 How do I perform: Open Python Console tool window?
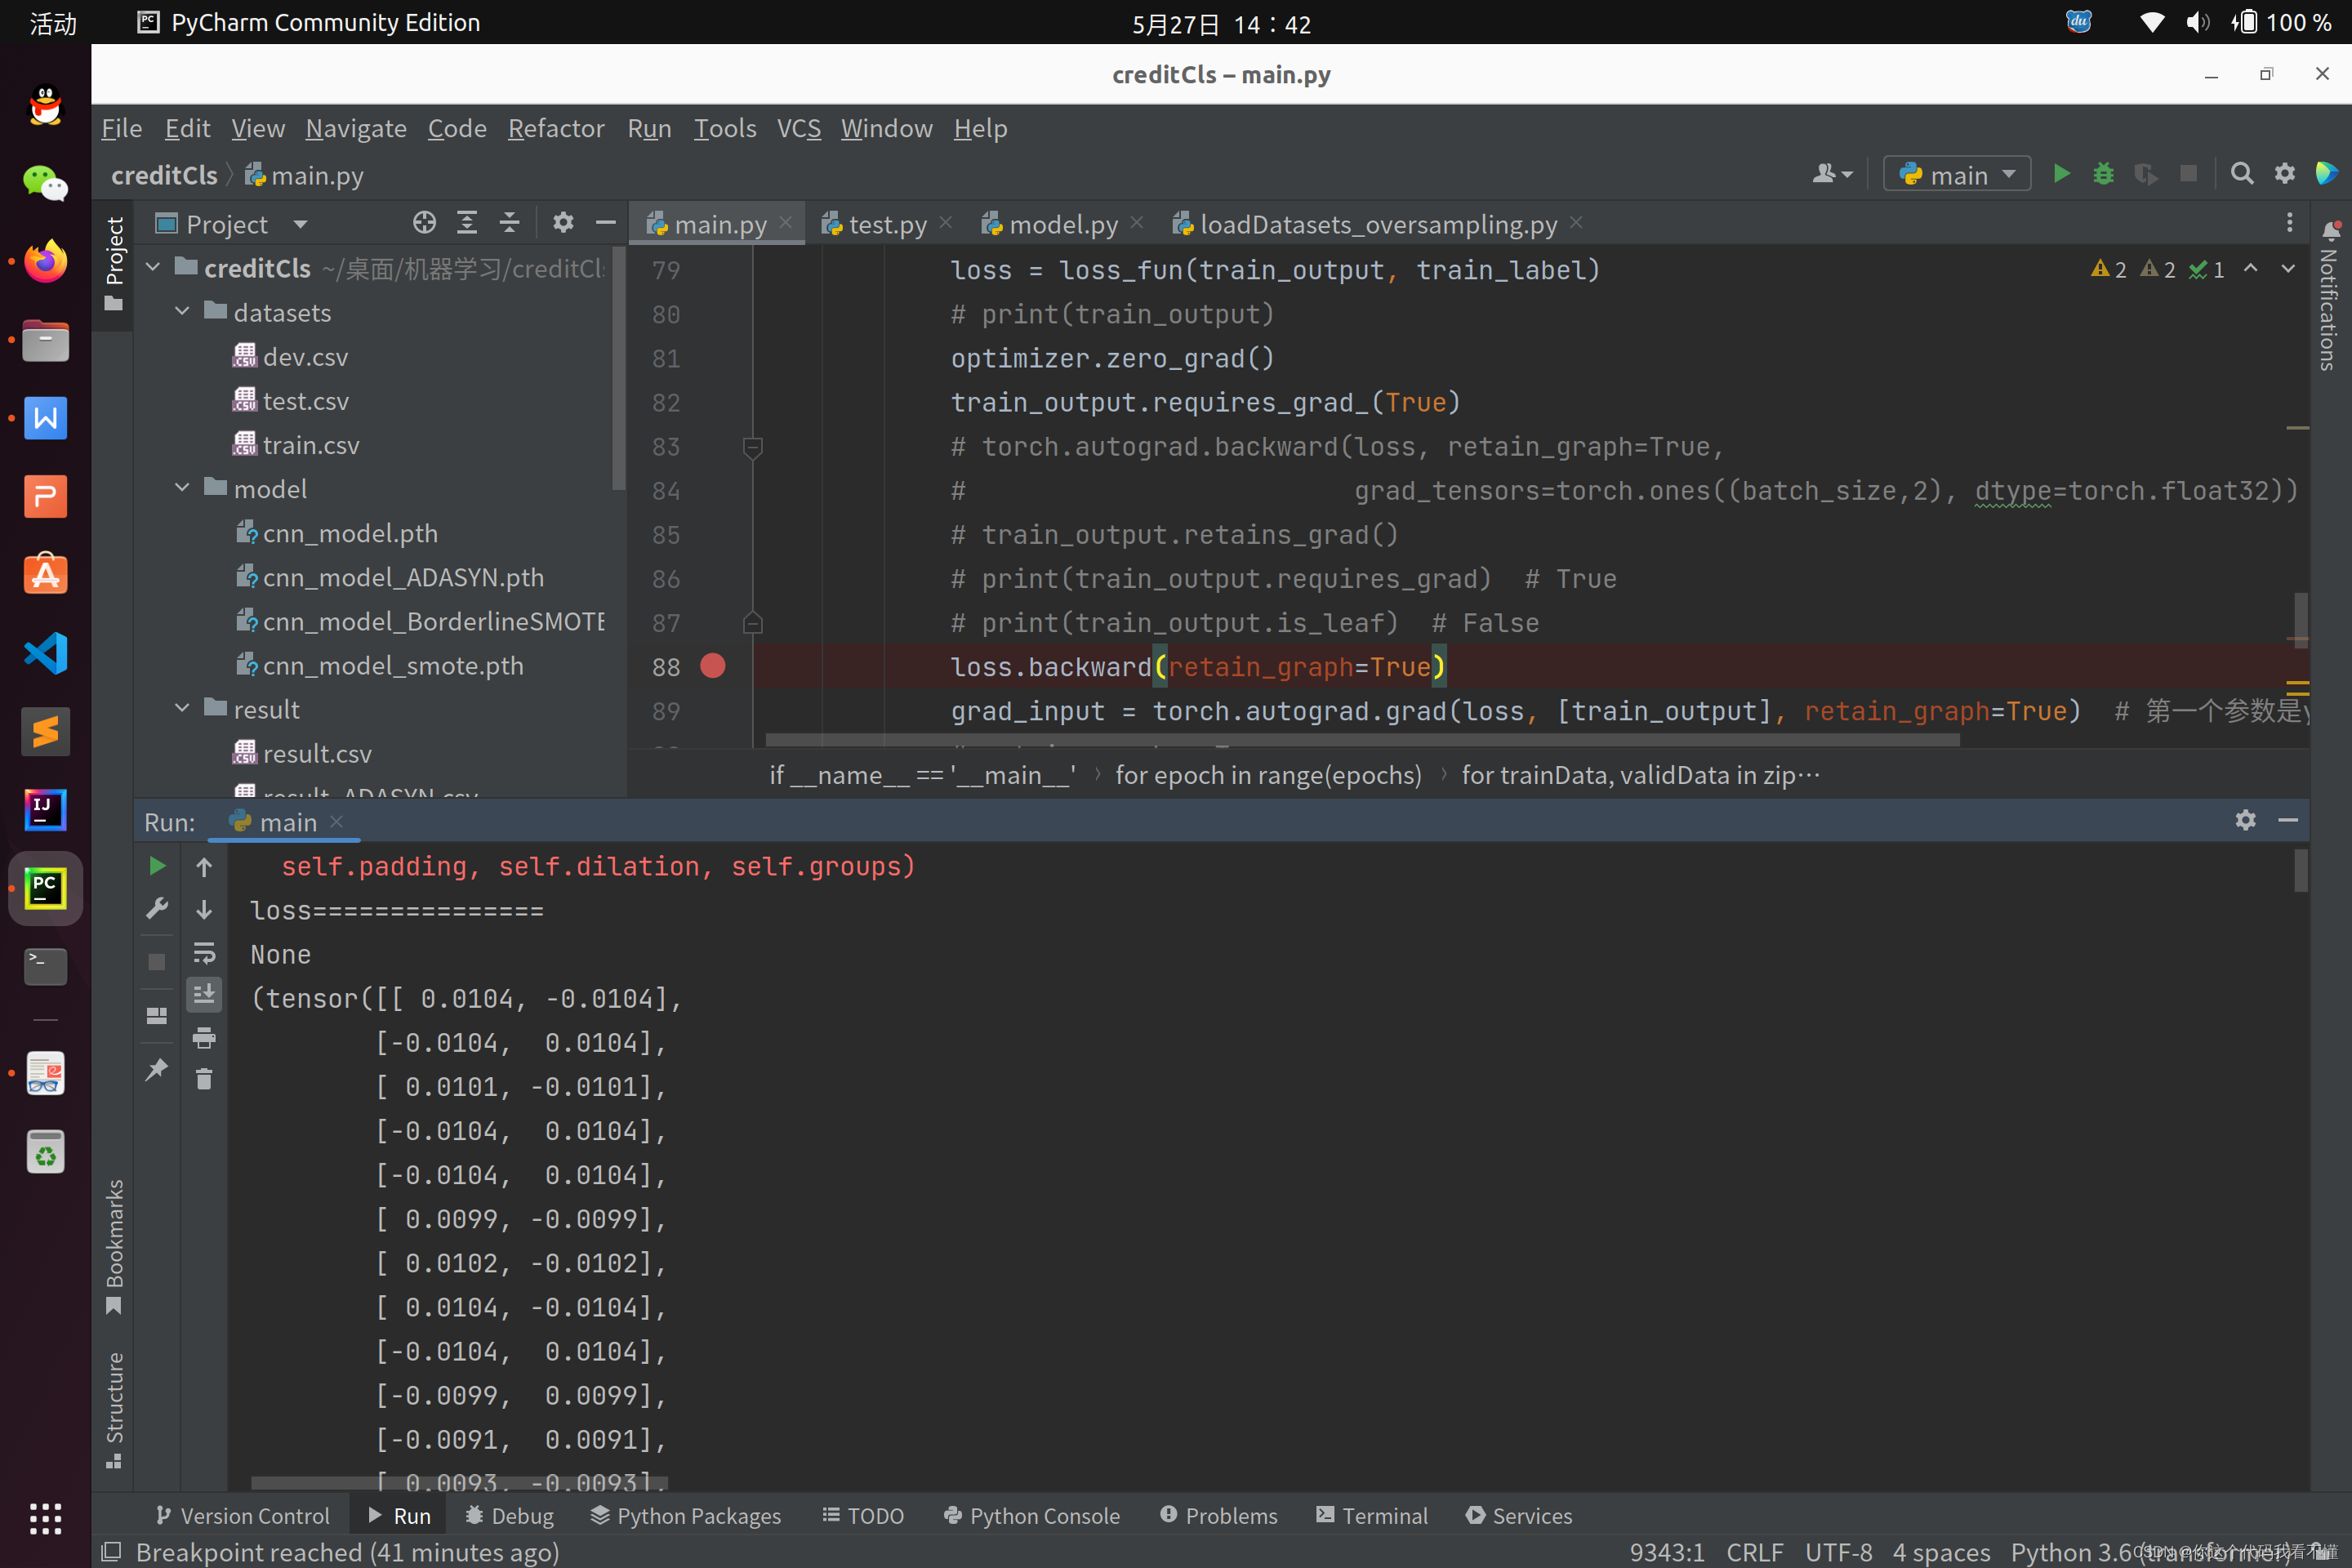click(x=1032, y=1515)
